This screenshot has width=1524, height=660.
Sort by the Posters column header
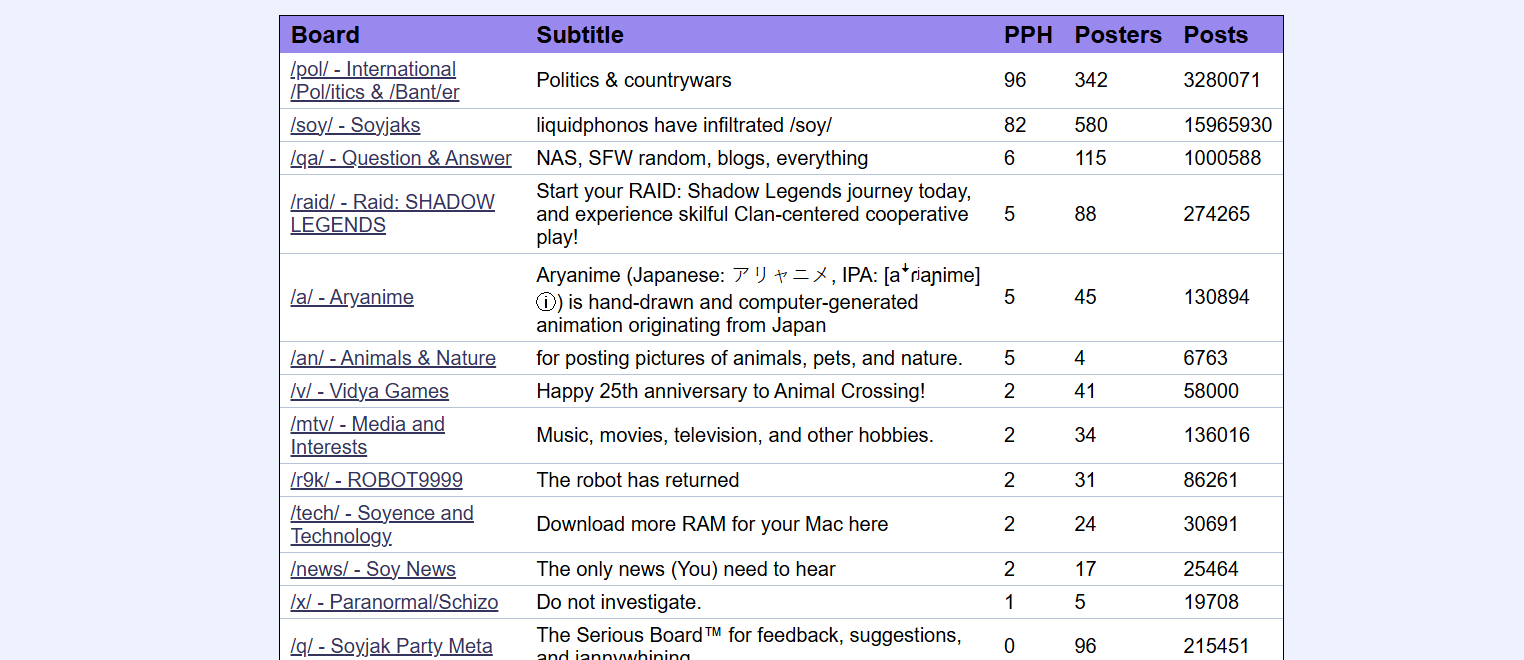tap(1118, 35)
